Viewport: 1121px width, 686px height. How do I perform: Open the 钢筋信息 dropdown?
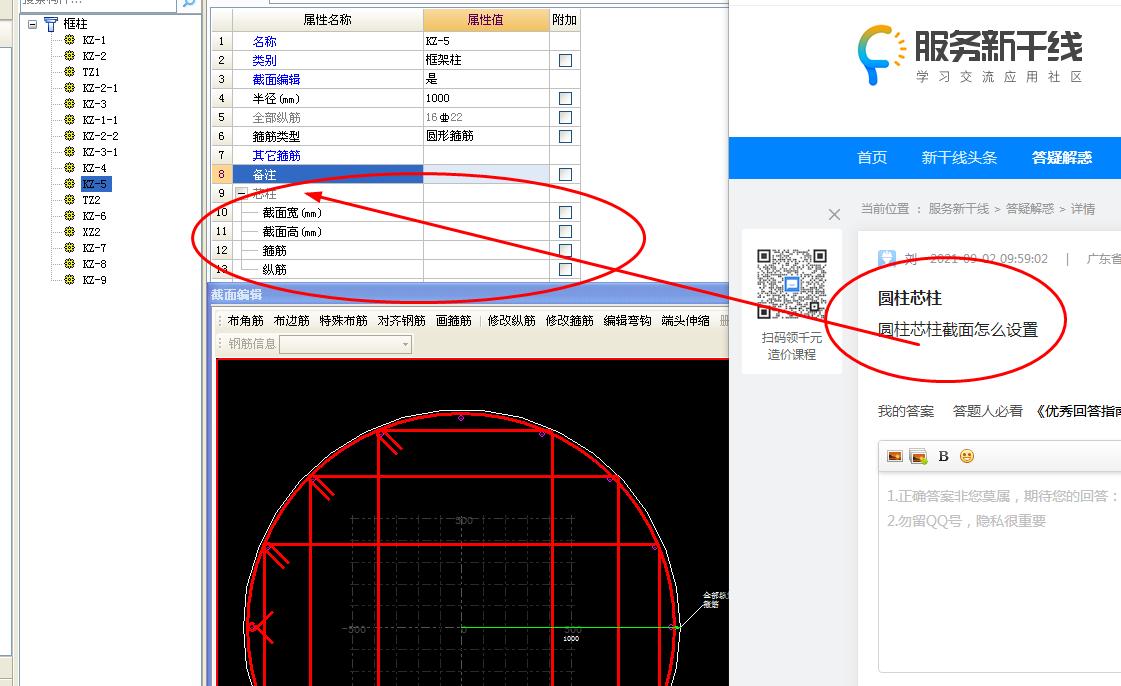[x=405, y=344]
